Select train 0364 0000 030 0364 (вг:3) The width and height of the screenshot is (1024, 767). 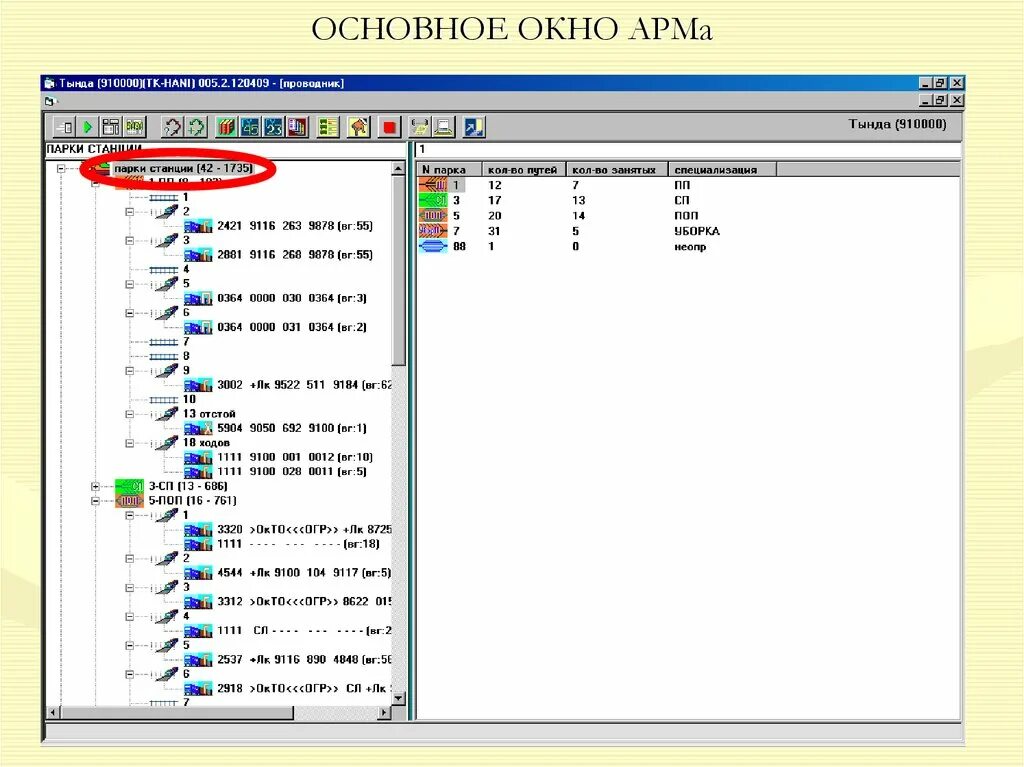point(291,299)
